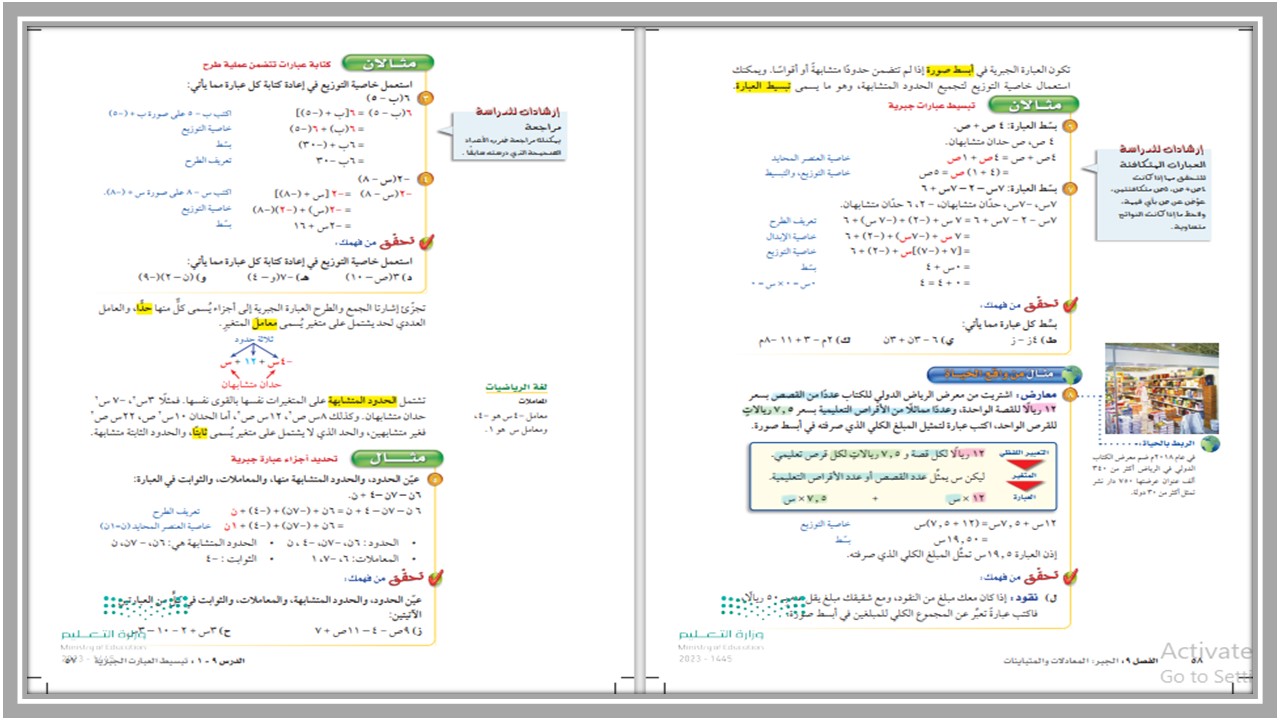Click the green مثالان badge beside كتابة عبارات تتضمن عملية طرح

point(388,62)
